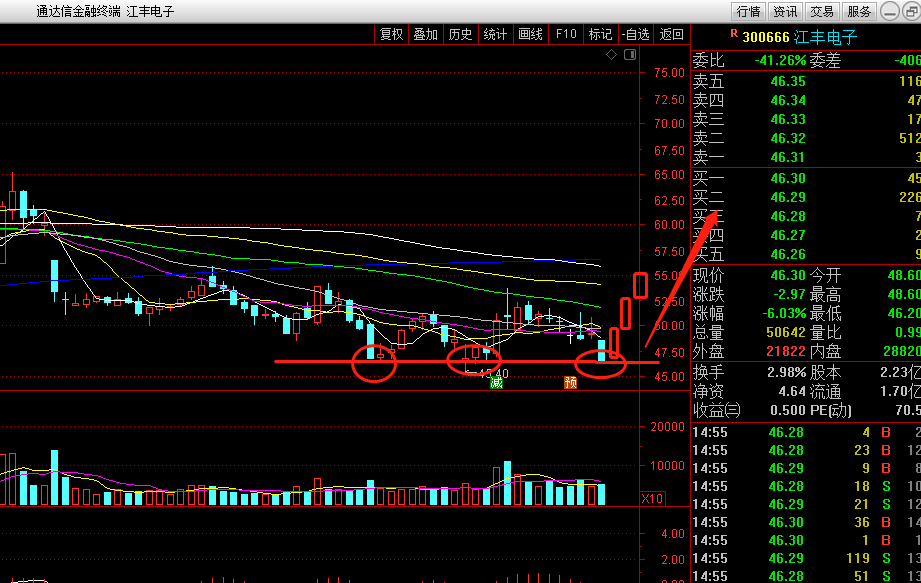Click the 换手 2.98% value

pos(786,372)
